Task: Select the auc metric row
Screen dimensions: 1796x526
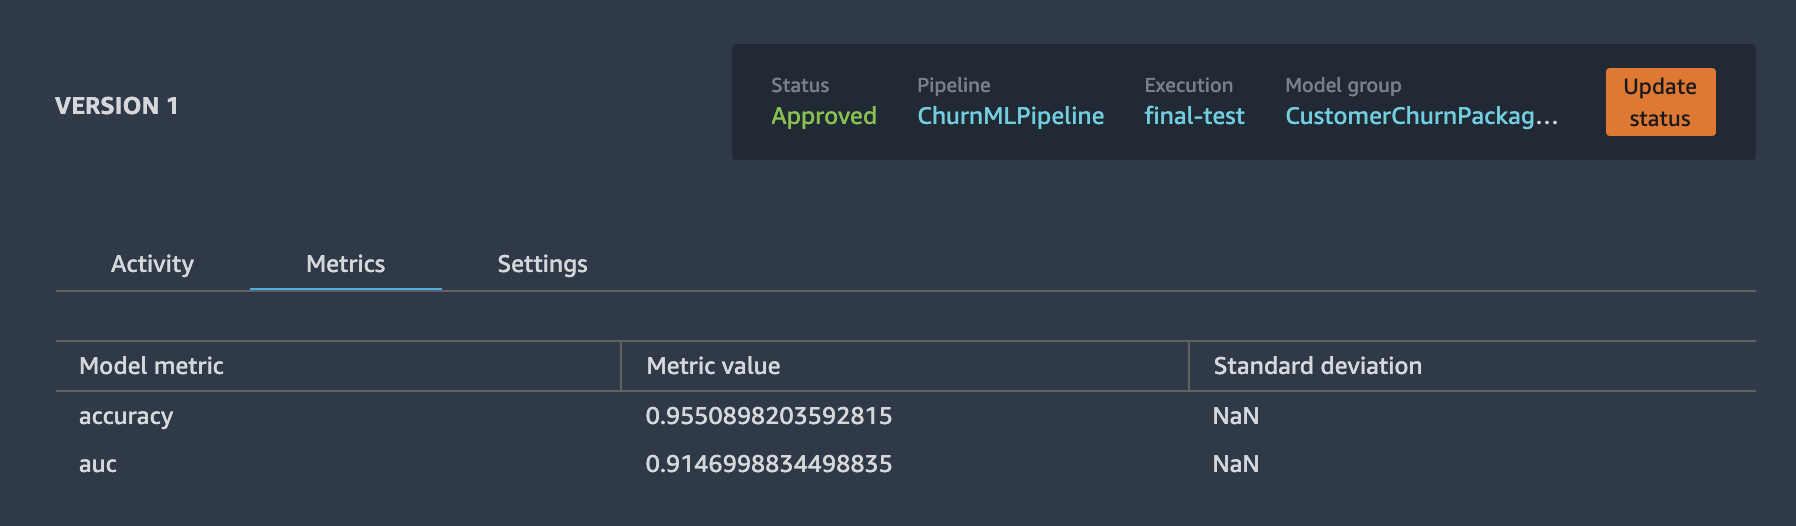Action: [x=906, y=464]
